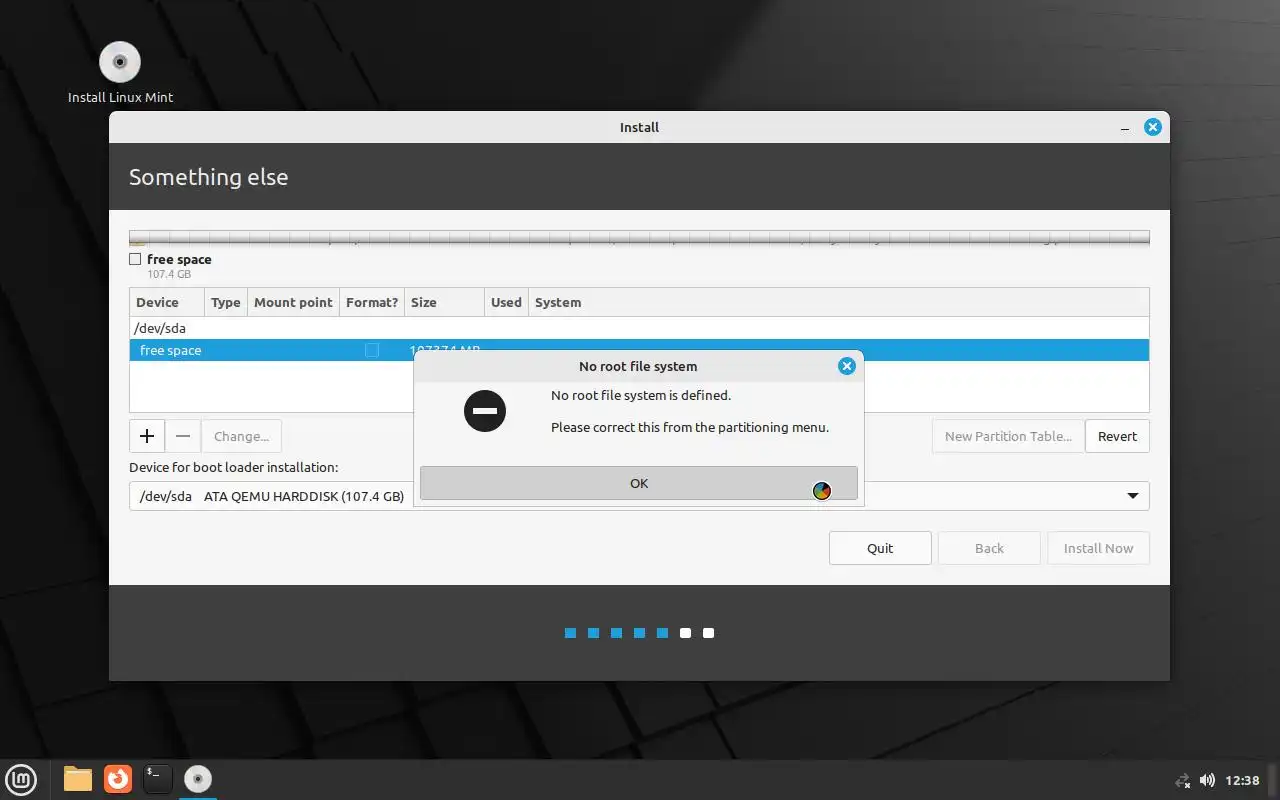Toggle the Format checkbox on free space row
1280x800 pixels.
click(372, 350)
